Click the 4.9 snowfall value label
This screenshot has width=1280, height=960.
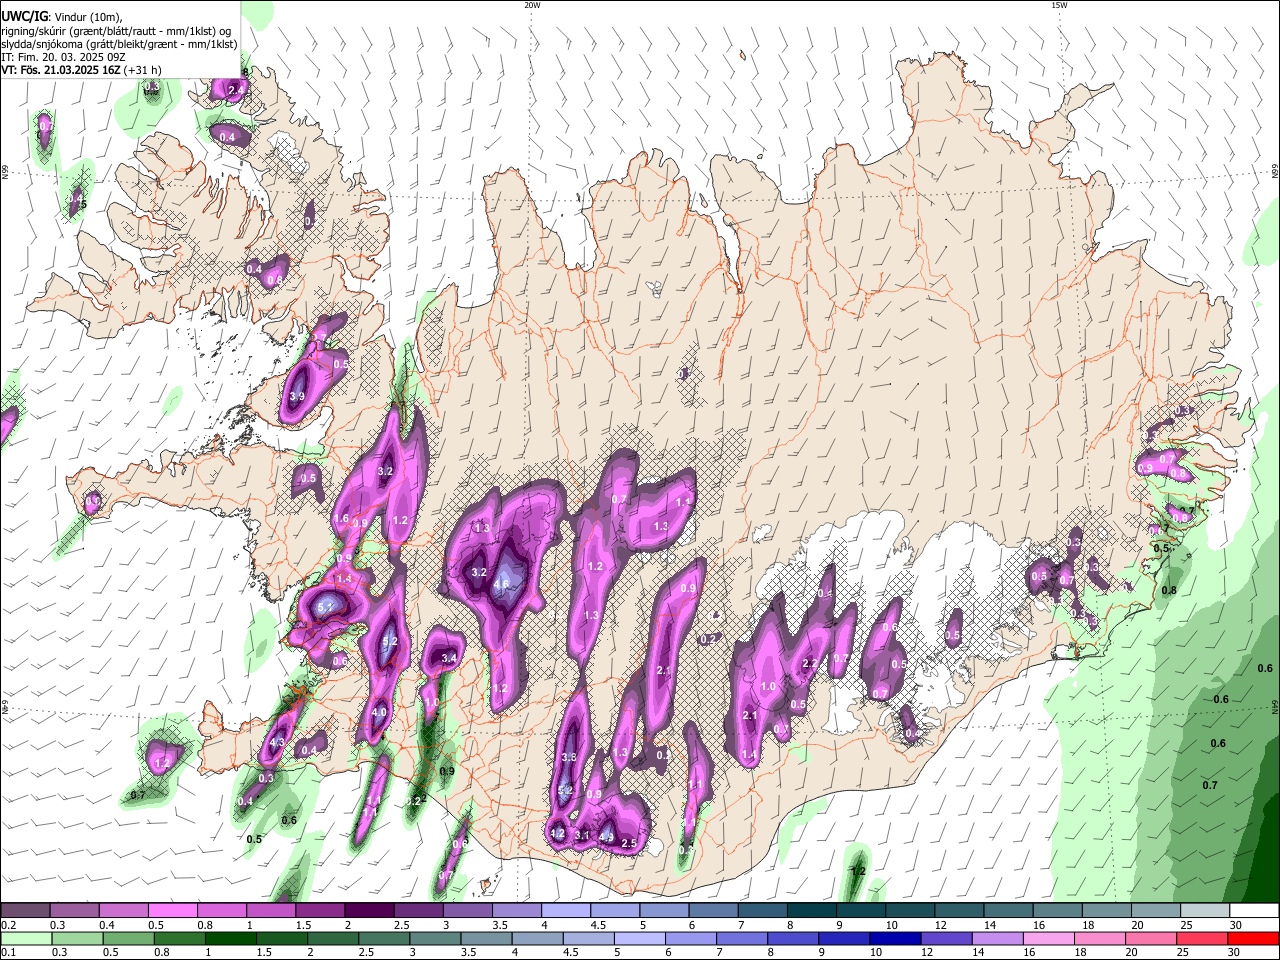[606, 838]
